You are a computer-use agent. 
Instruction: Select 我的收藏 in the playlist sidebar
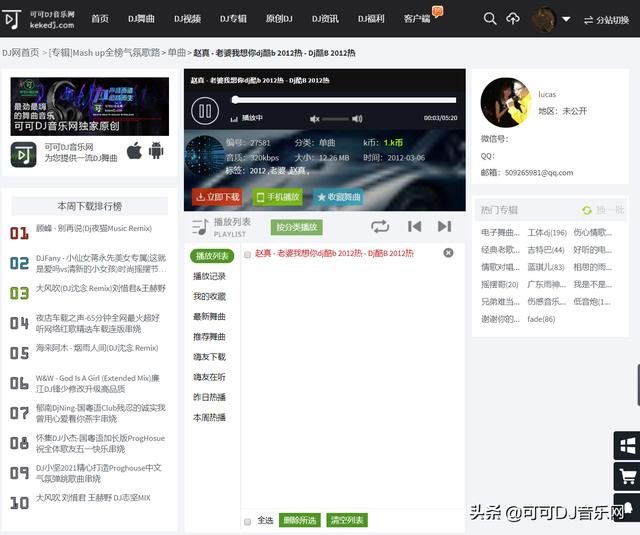[x=210, y=296]
